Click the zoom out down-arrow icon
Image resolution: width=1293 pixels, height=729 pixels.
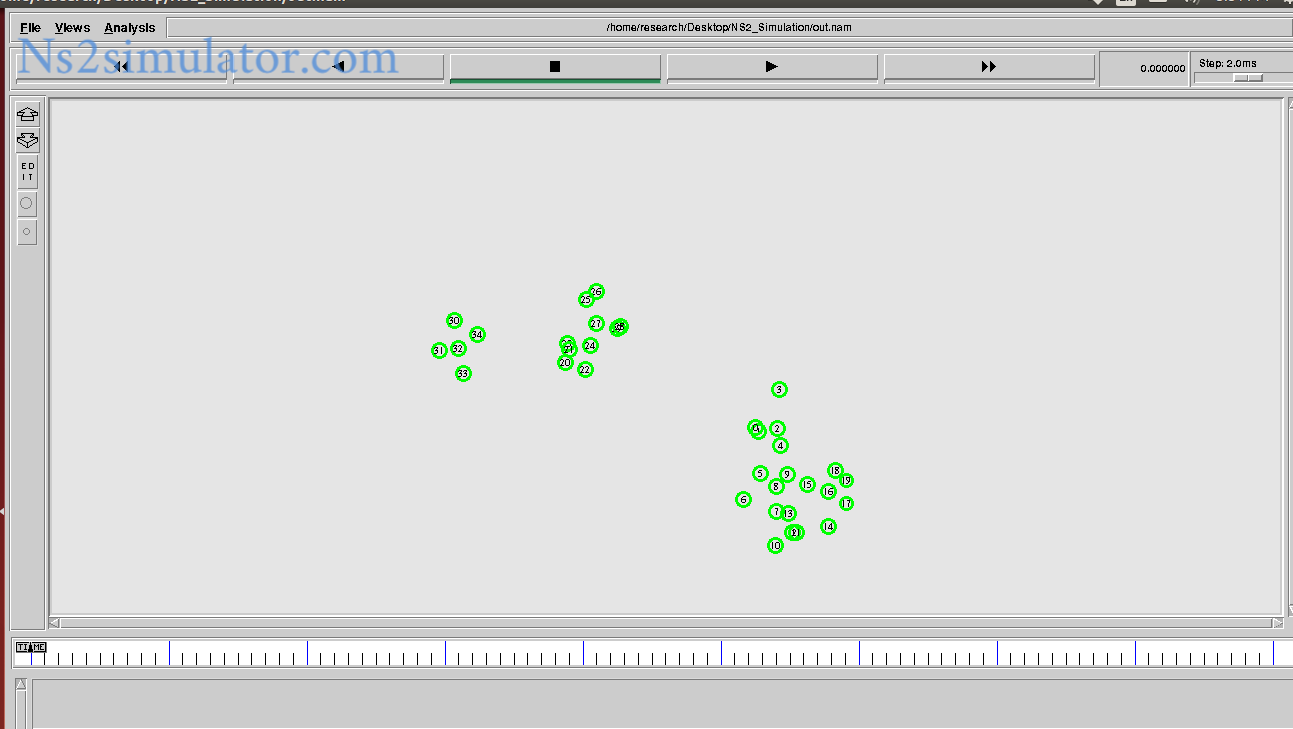(x=27, y=141)
